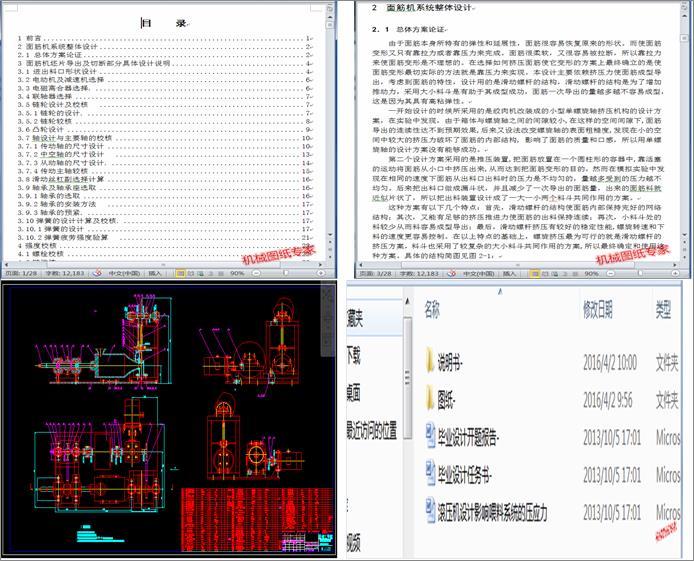The width and height of the screenshot is (694, 561).
Task: Click the Word icon beside 毕业设计任务书
Action: click(430, 473)
